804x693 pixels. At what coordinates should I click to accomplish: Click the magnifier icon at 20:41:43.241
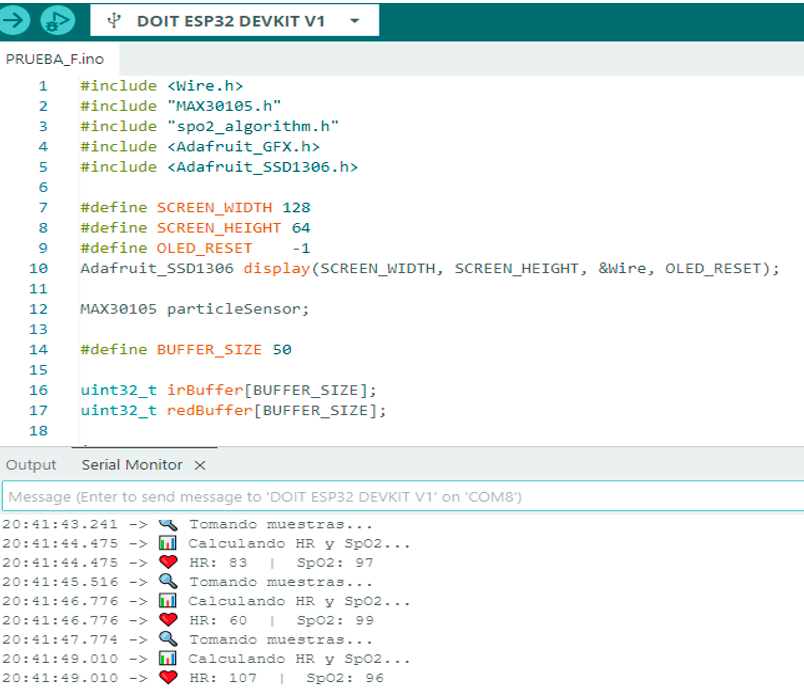coord(168,524)
